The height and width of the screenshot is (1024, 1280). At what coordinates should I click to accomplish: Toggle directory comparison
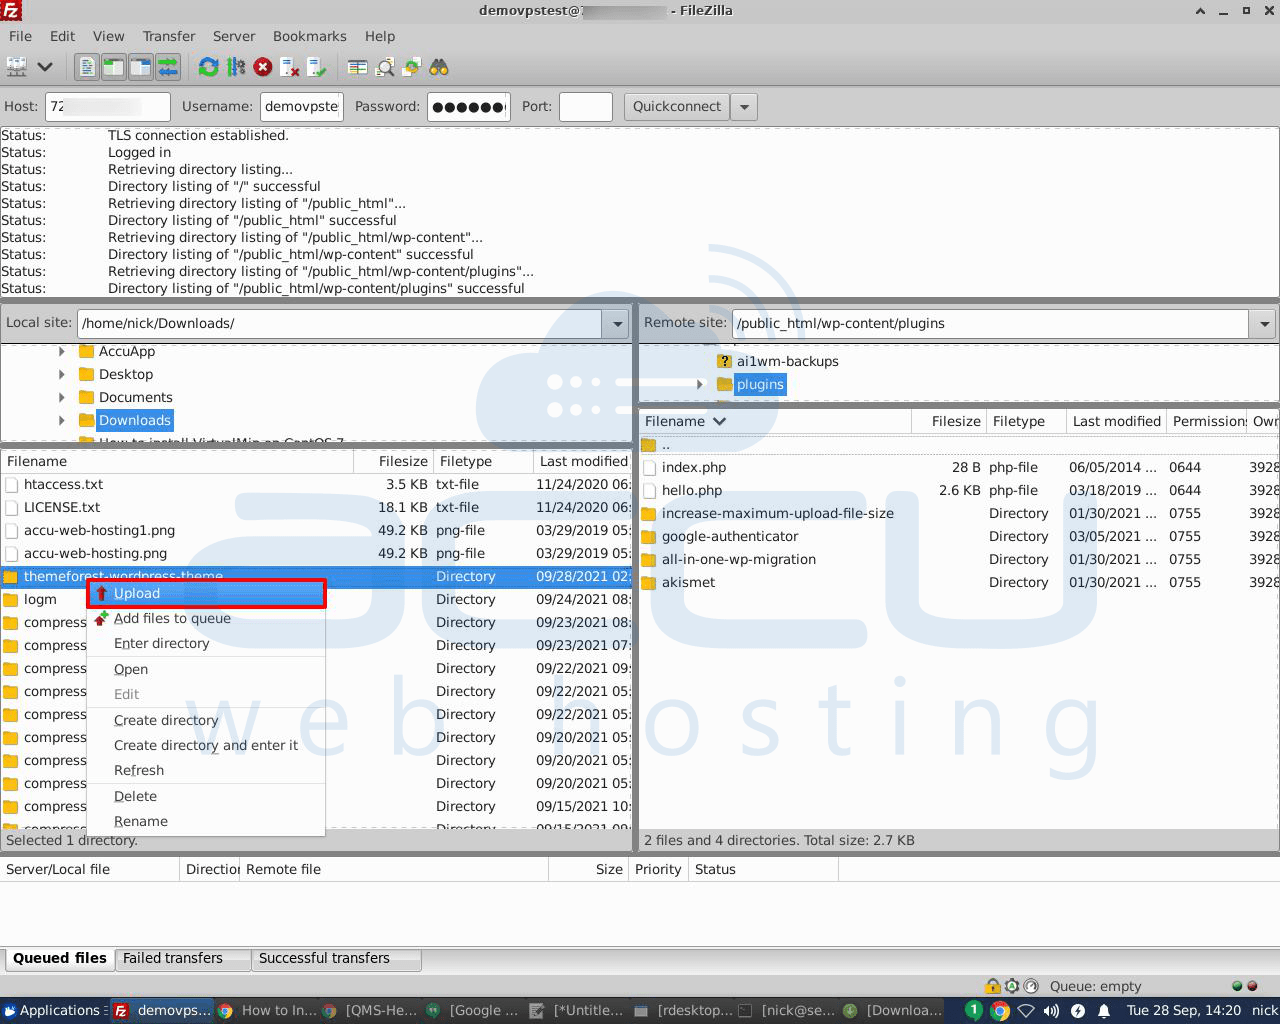(x=385, y=67)
